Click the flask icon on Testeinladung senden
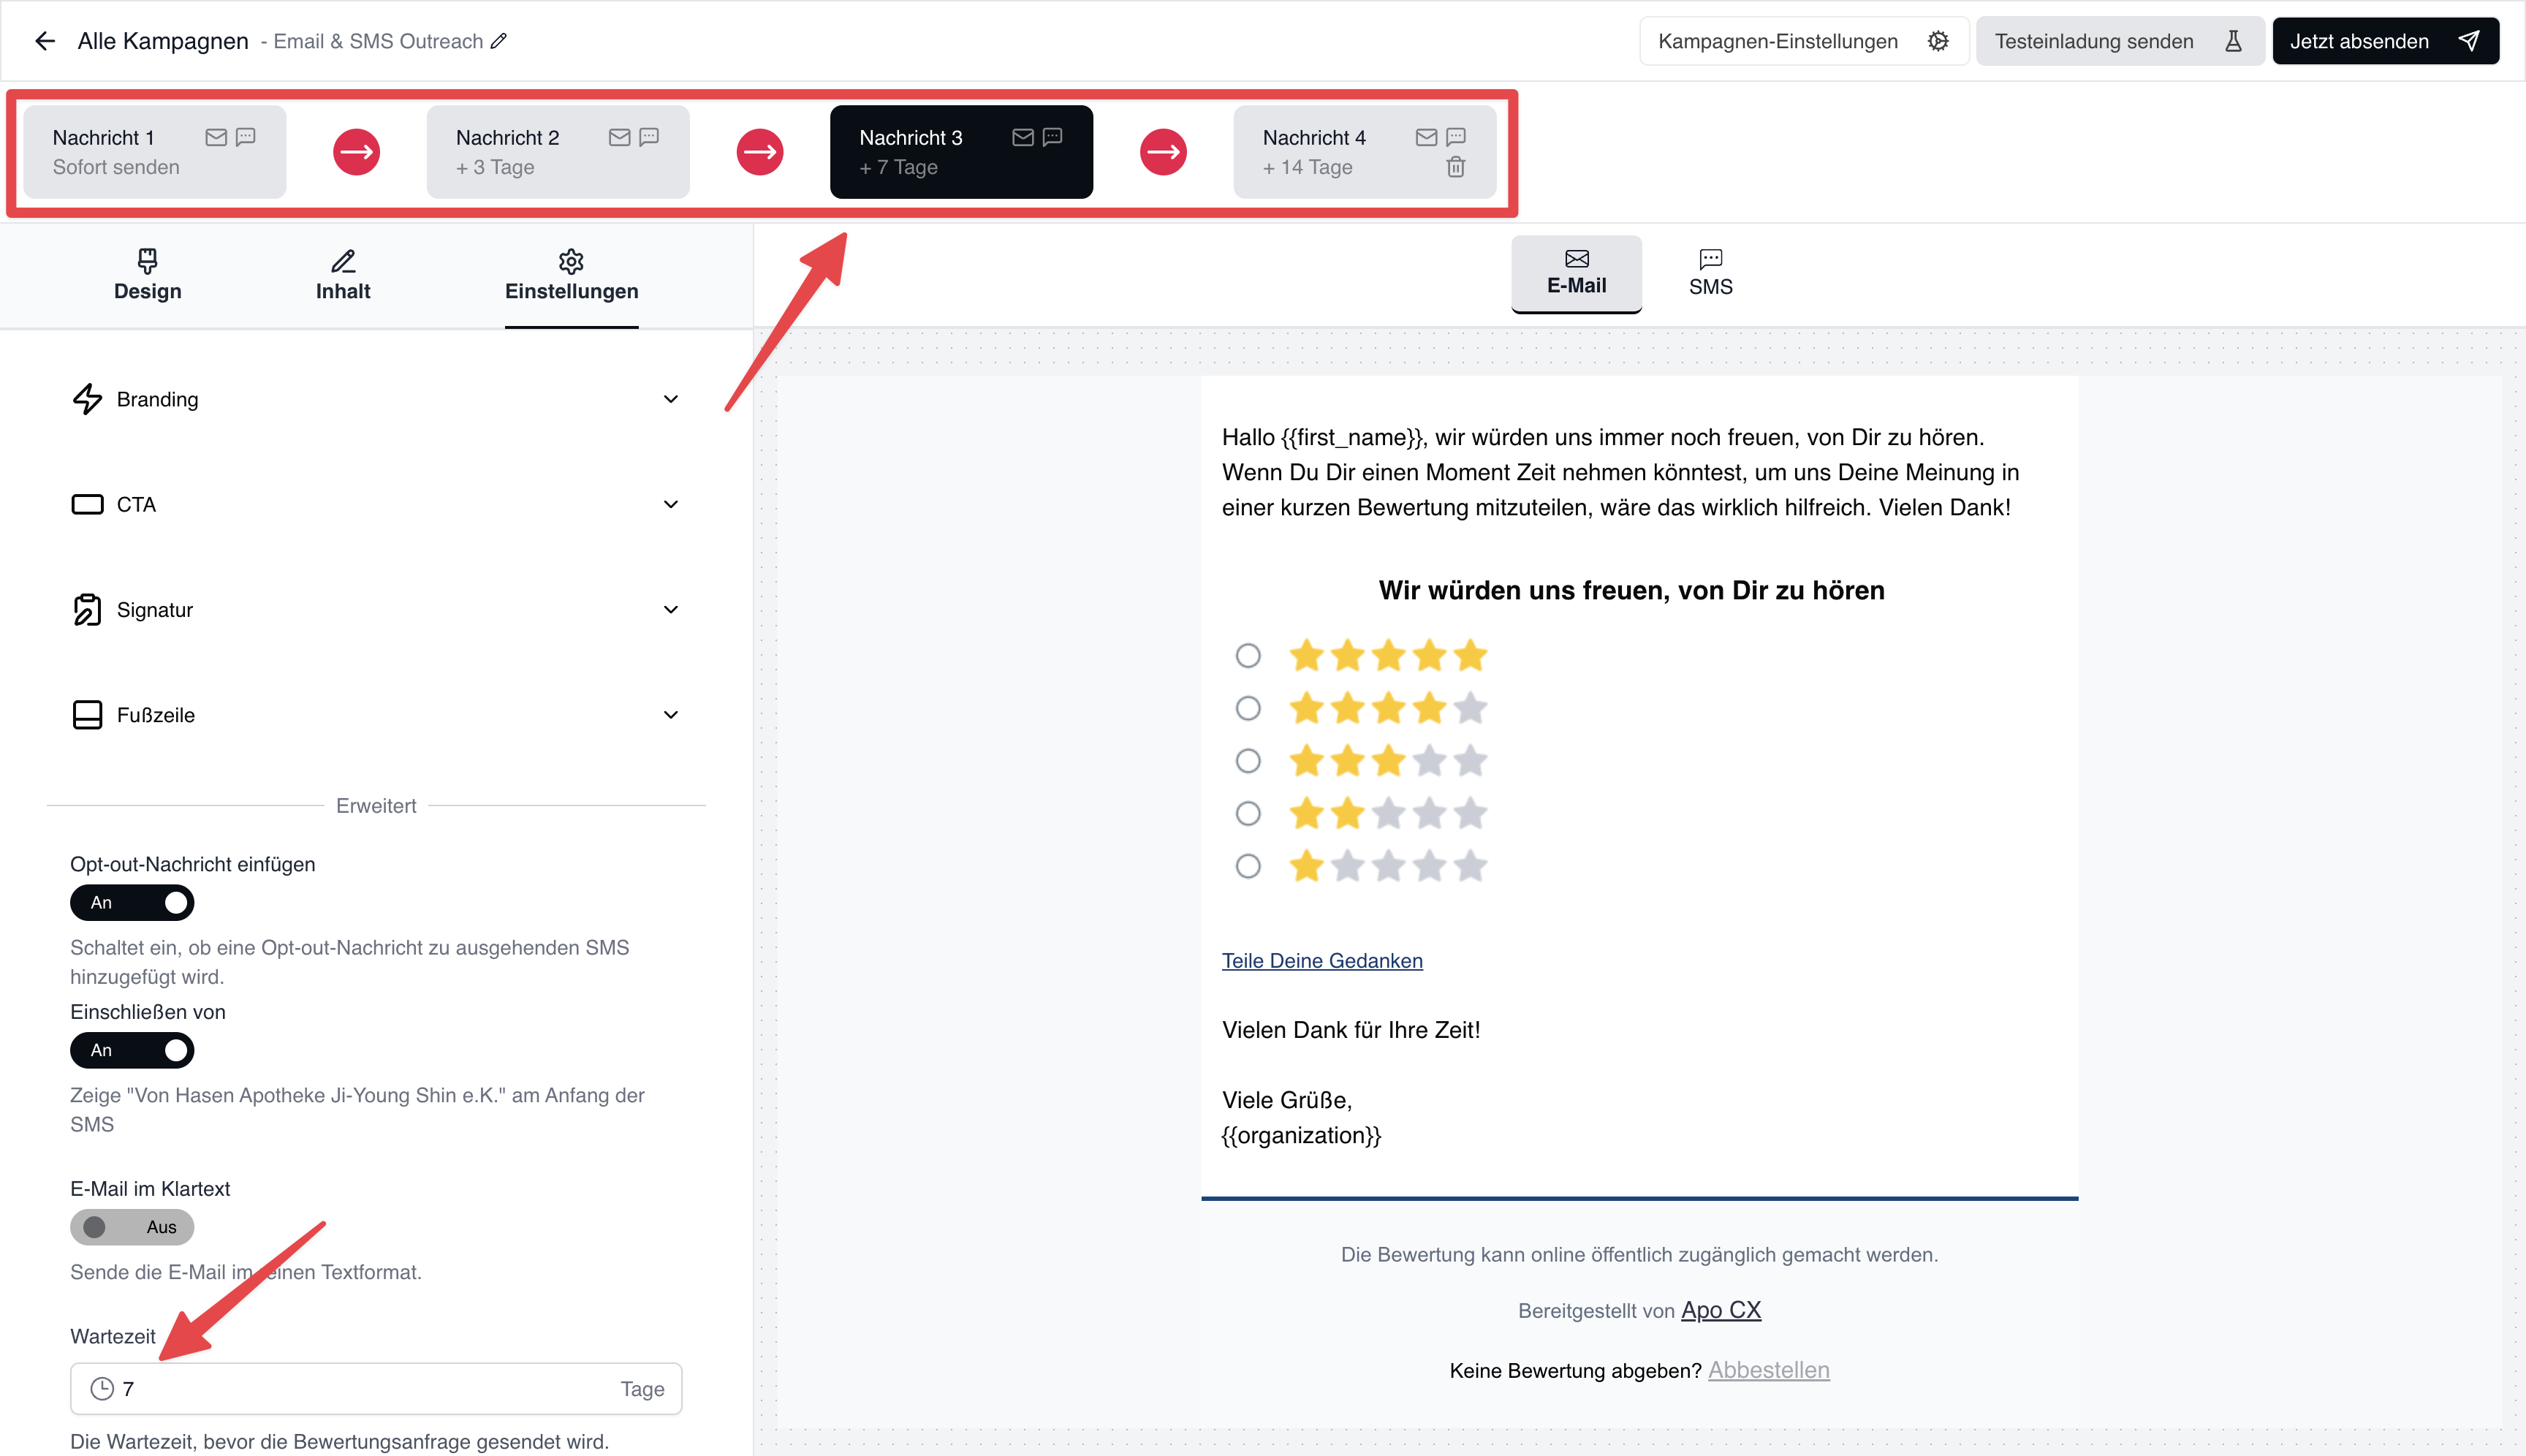 pos(2232,41)
